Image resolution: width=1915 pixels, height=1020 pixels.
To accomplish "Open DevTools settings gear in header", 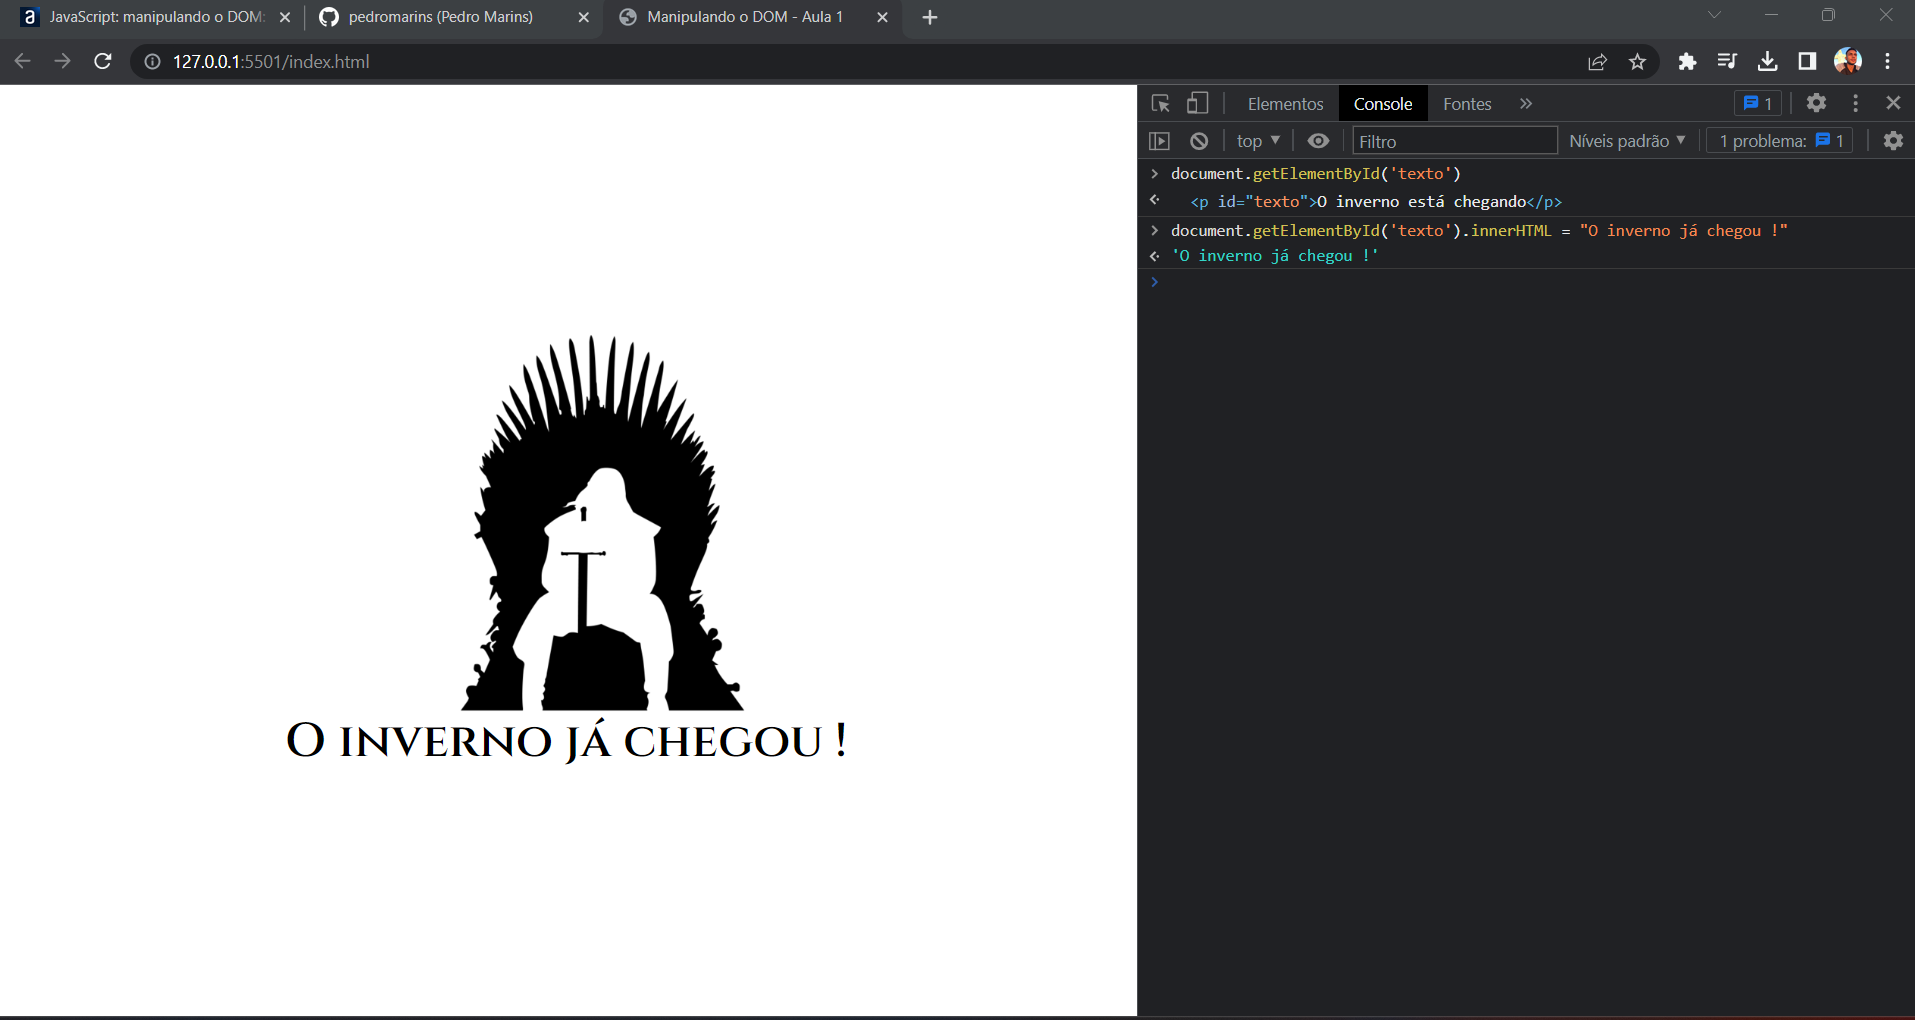I will point(1816,103).
